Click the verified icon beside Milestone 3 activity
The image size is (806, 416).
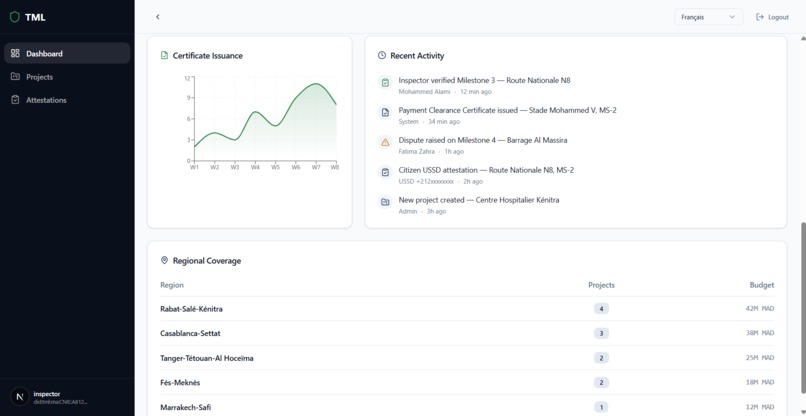pyautogui.click(x=385, y=83)
